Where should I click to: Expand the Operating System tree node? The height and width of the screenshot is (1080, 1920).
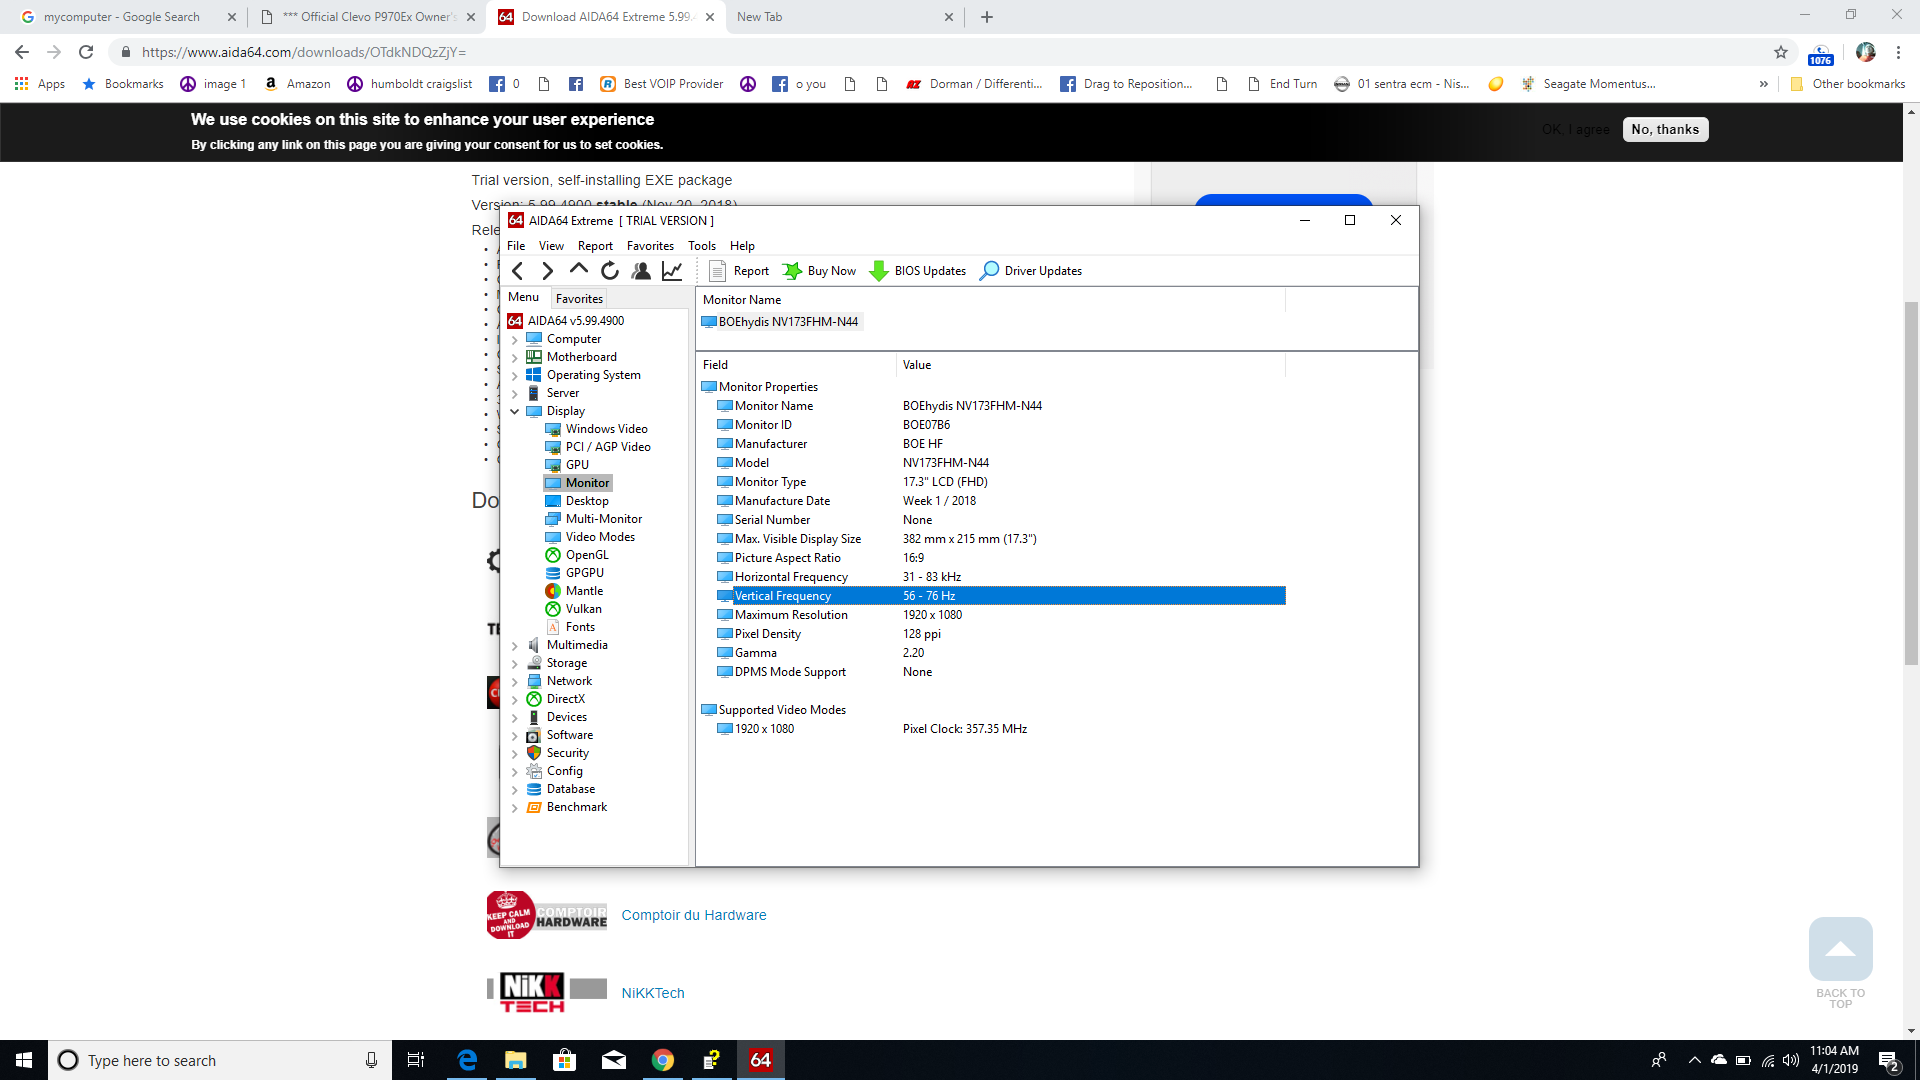(515, 376)
